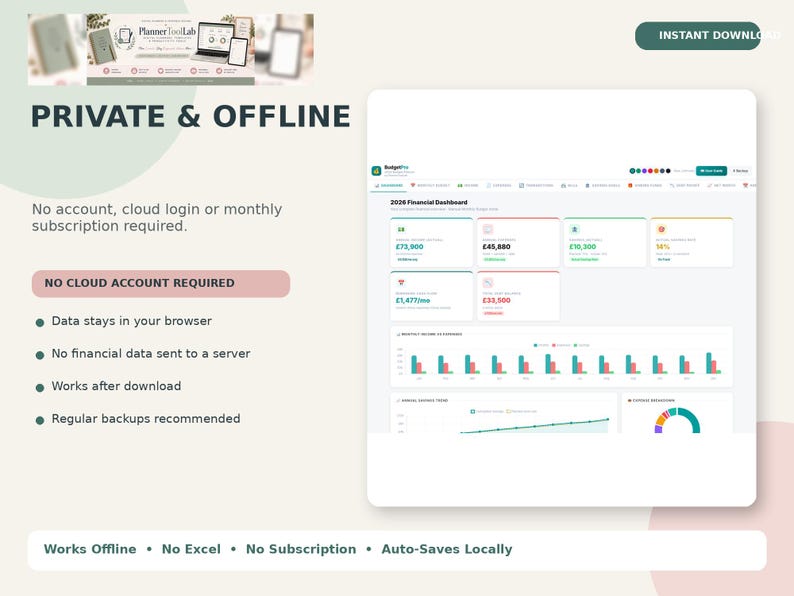Click the Savings Goals tab icon
The width and height of the screenshot is (794, 596).
[x=587, y=185]
